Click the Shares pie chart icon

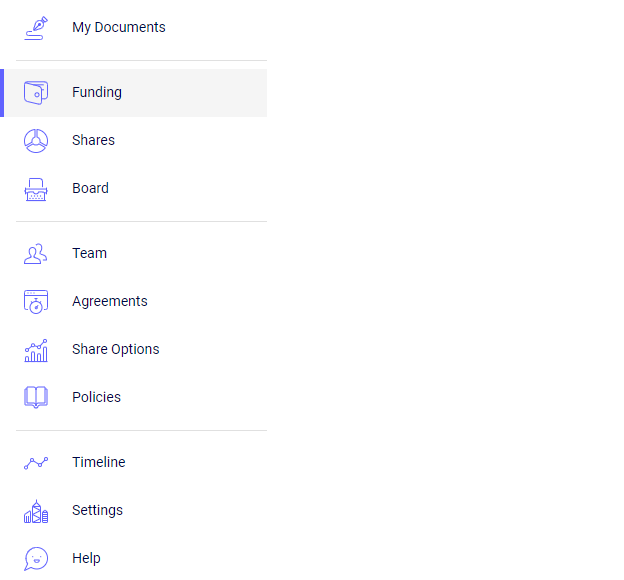tap(36, 141)
